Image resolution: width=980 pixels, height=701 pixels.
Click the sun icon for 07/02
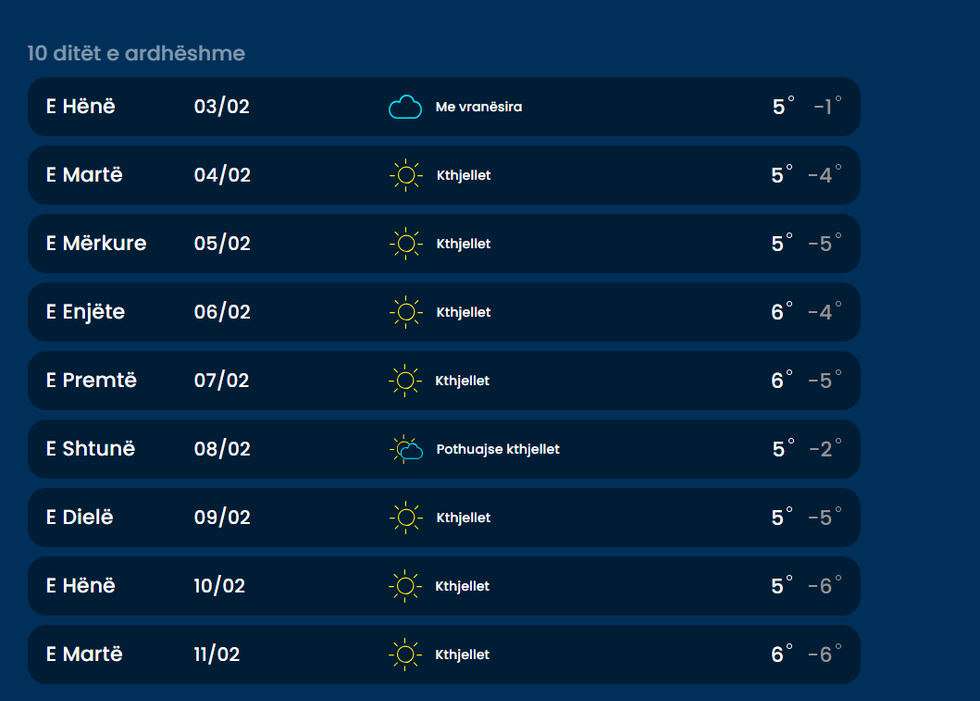point(405,381)
